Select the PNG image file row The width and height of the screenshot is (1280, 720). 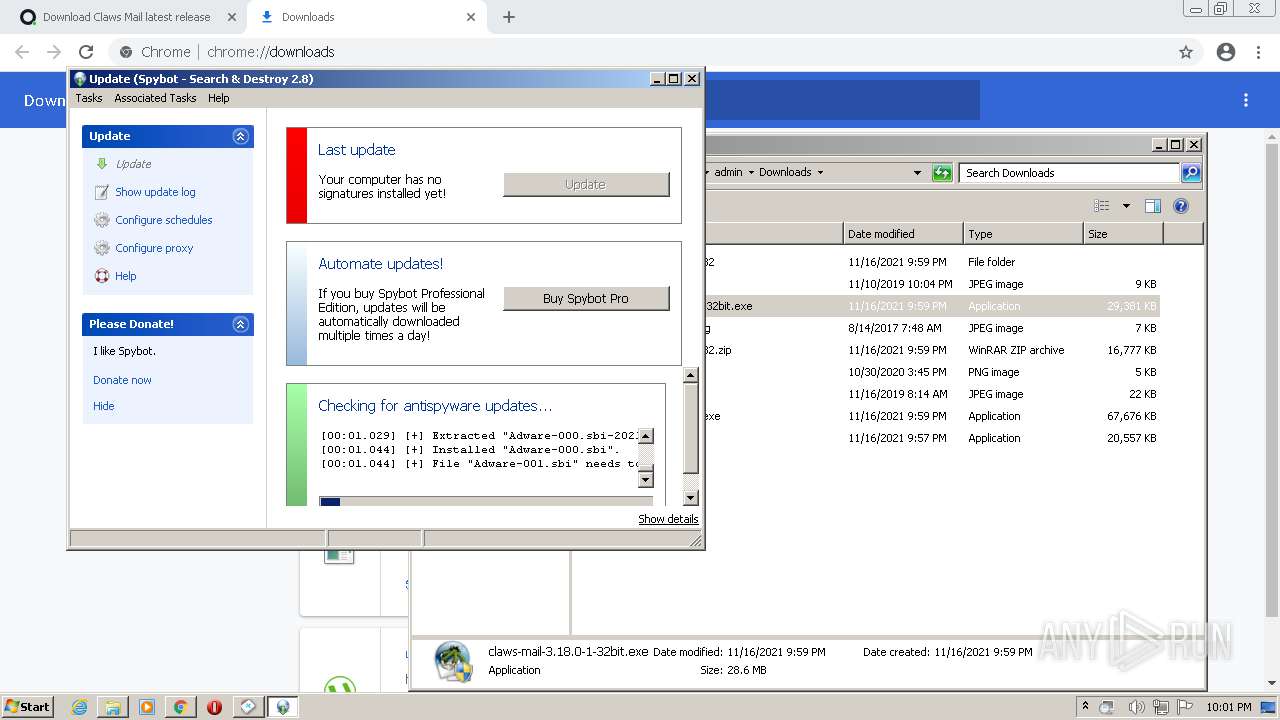point(932,372)
